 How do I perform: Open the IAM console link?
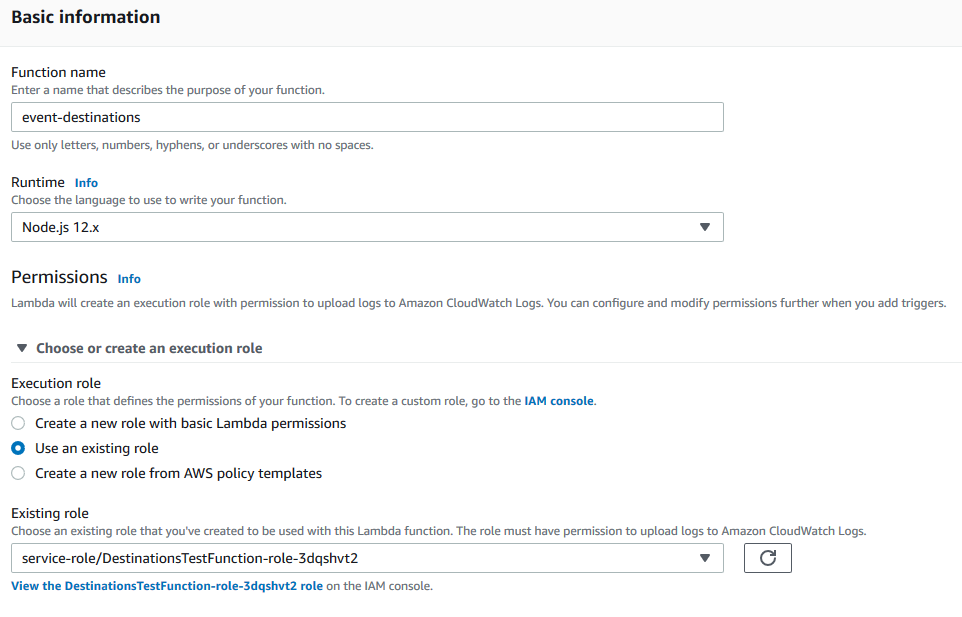click(559, 401)
